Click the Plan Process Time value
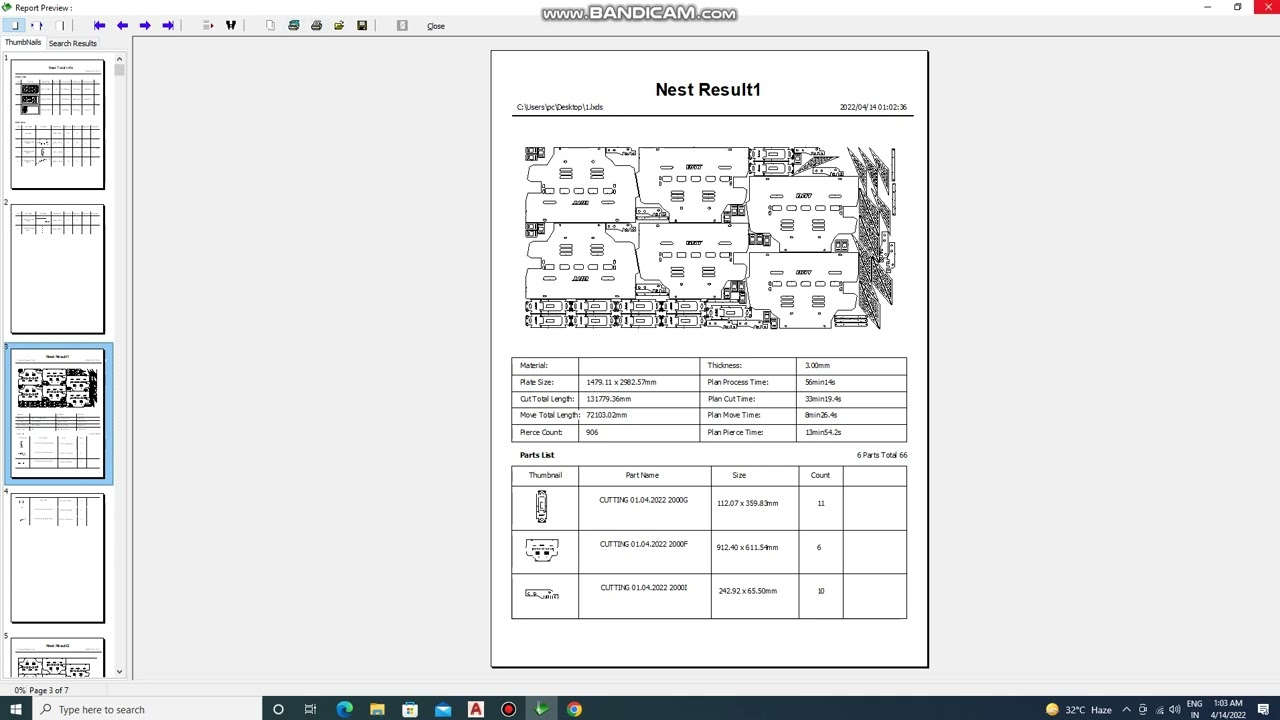 pyautogui.click(x=820, y=382)
